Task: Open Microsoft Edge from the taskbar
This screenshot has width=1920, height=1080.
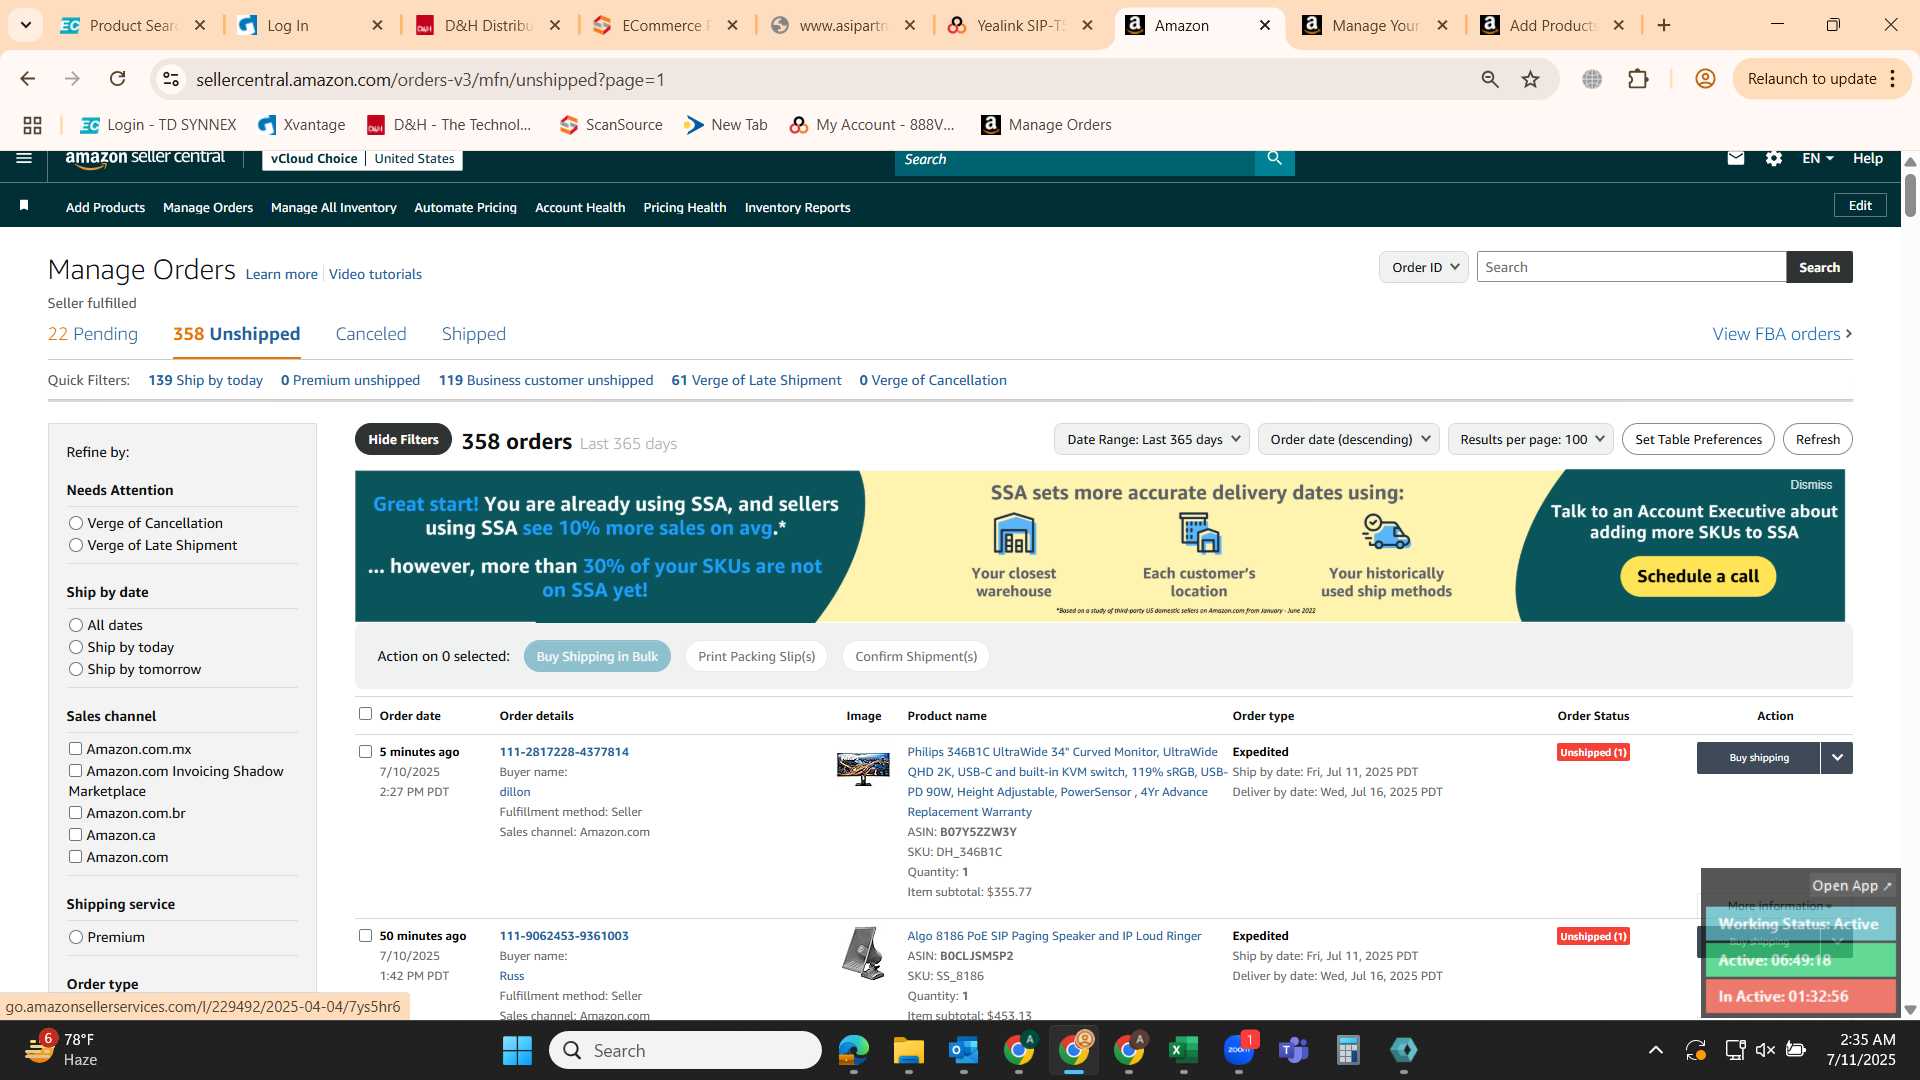Action: tap(853, 1050)
